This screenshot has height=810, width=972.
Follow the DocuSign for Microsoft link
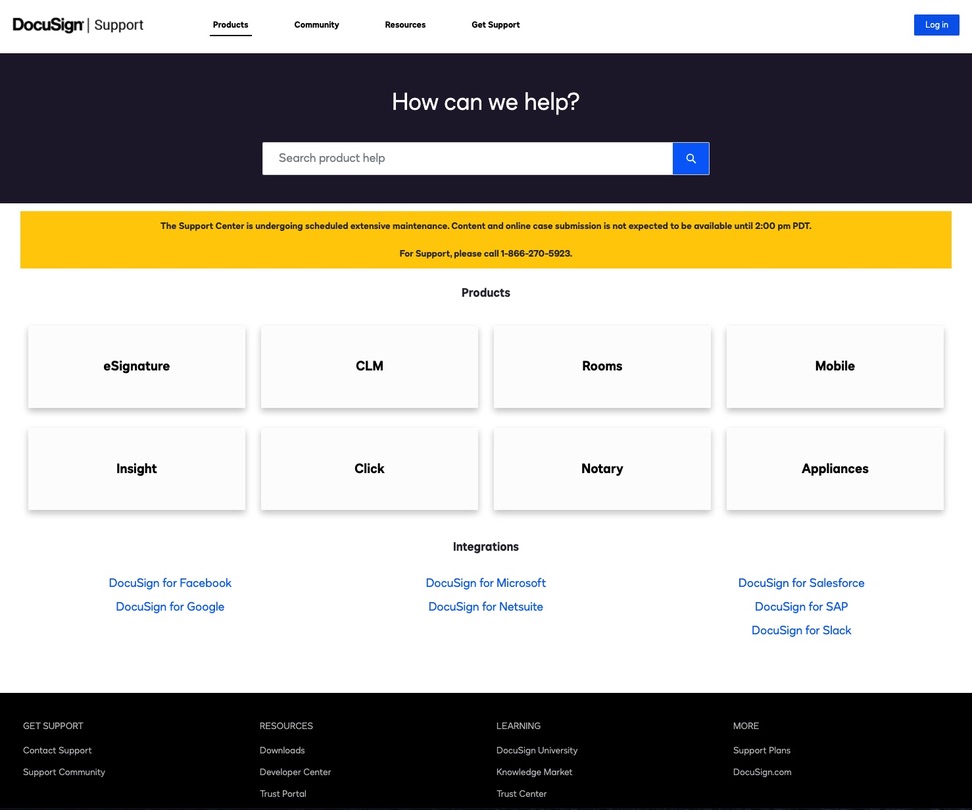(x=486, y=583)
